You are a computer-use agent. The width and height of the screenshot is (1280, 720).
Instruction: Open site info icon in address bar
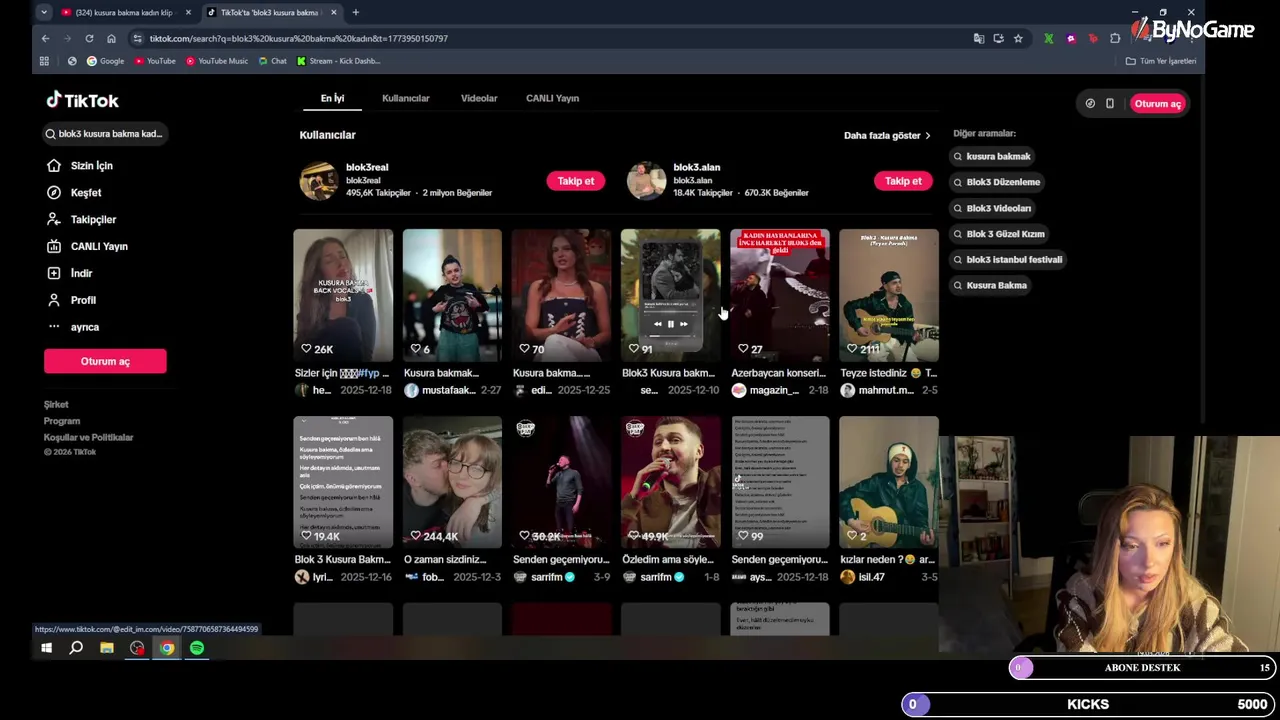[x=137, y=38]
